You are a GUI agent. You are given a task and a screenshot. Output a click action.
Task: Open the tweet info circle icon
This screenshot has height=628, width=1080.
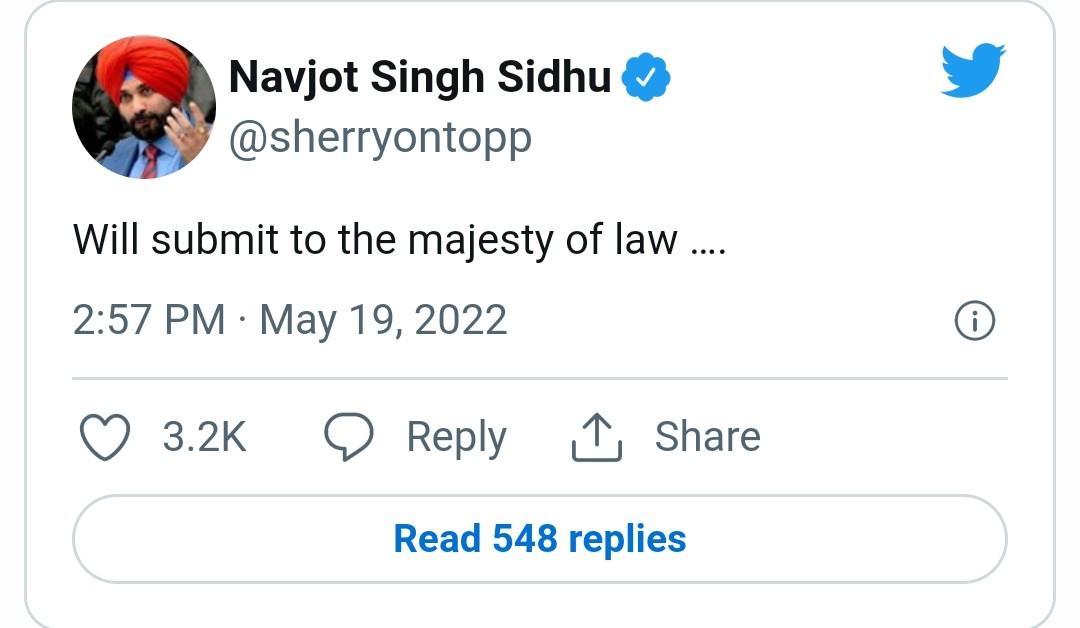pos(975,321)
